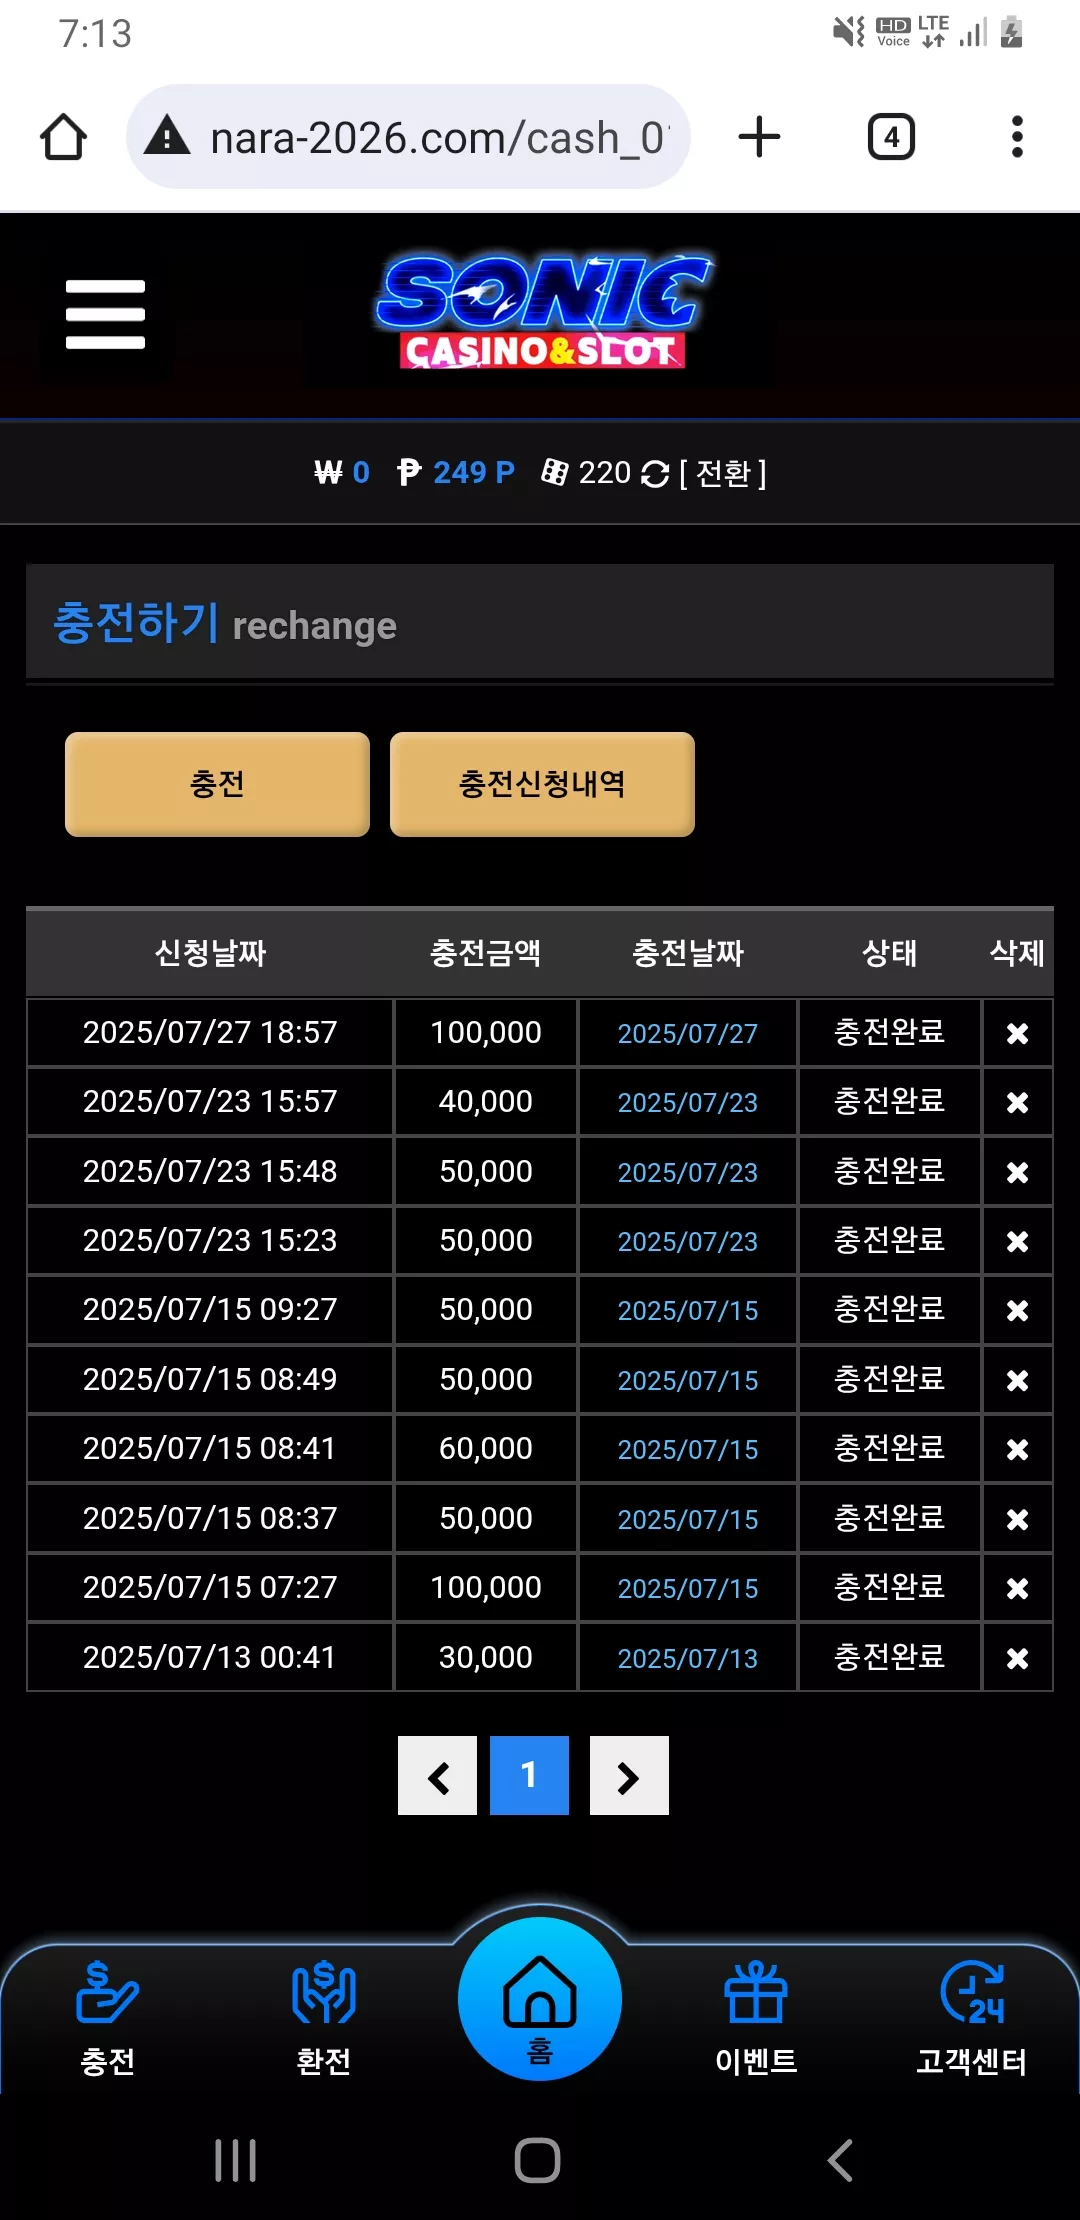1080x2220 pixels.
Task: Select the 충전 tab button
Action: (x=217, y=784)
